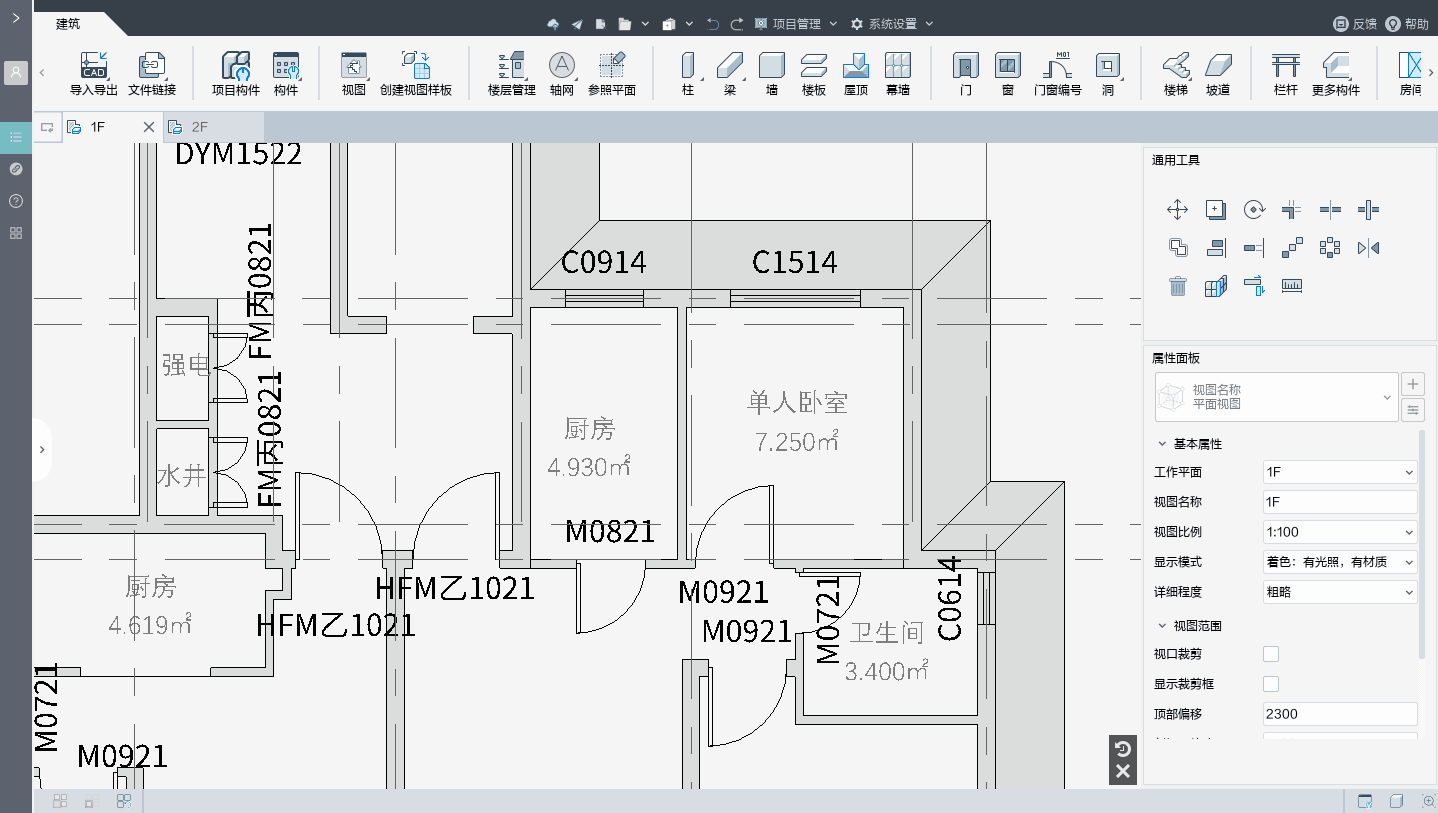Click the cloud upload icon in title bar
The image size is (1438, 813).
tap(553, 24)
